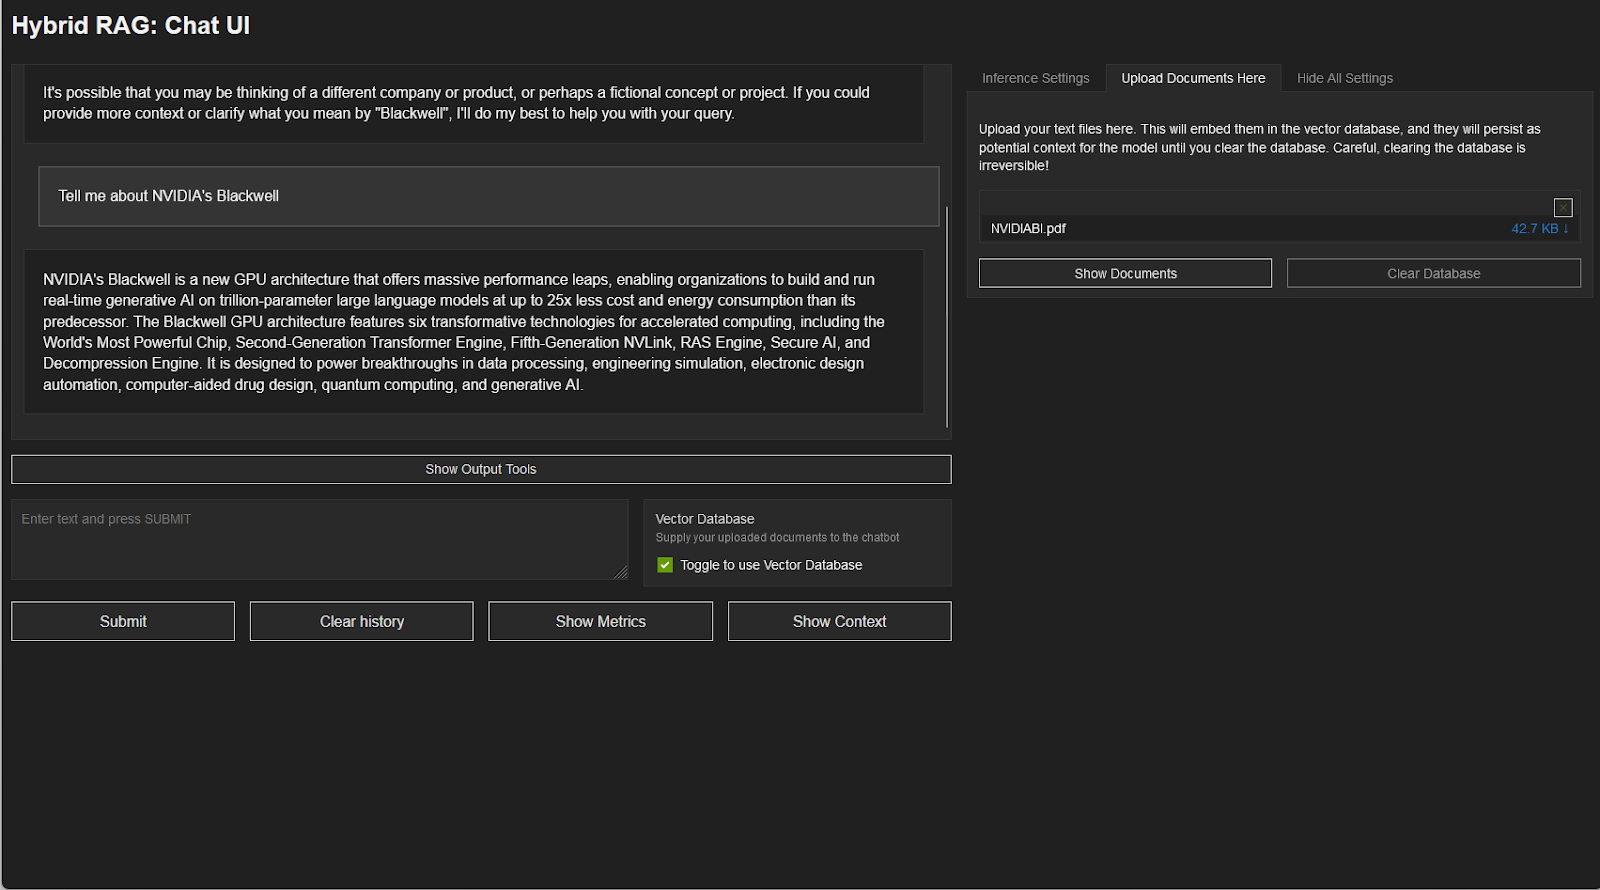Switch to the Inference Settings tab

[x=1035, y=78]
